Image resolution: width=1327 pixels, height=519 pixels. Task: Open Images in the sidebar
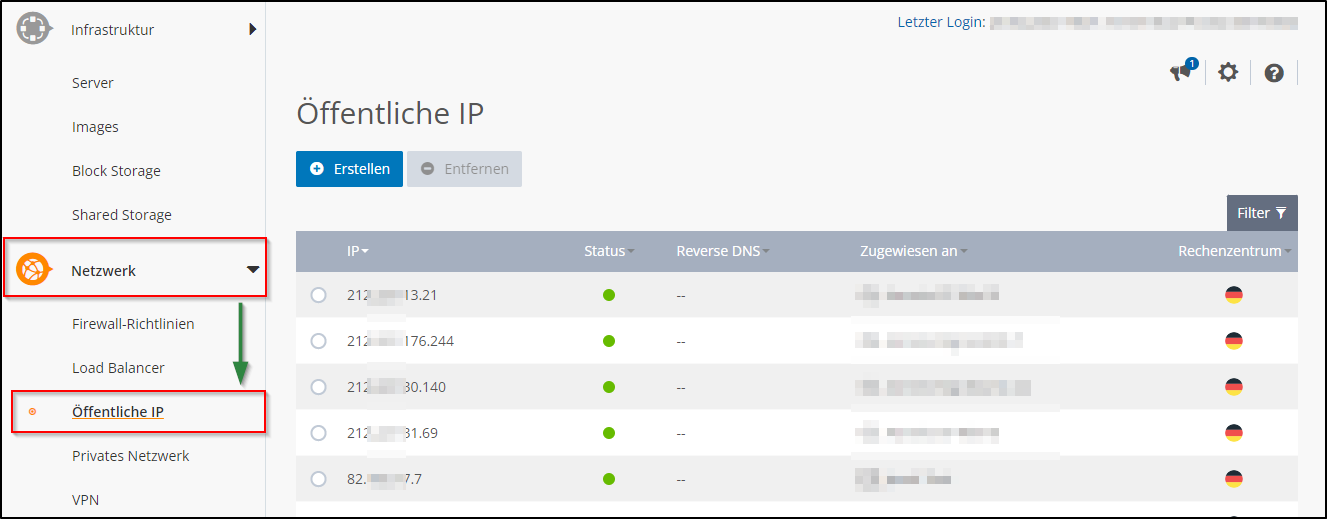(95, 127)
